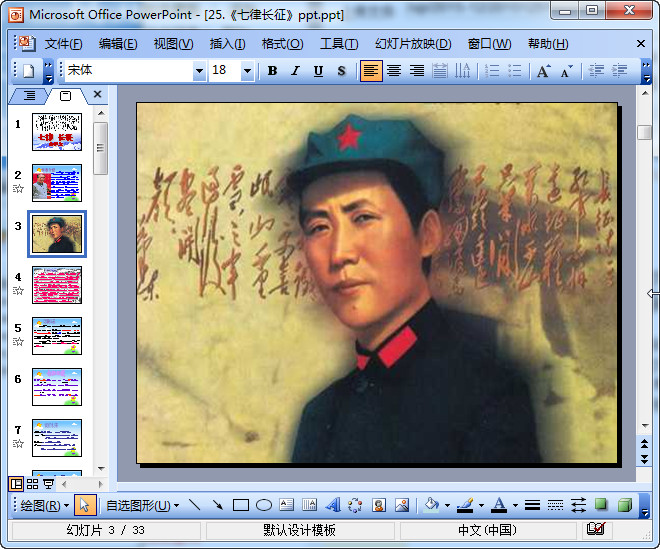Toggle Italic formatting
Viewport: 660px width, 549px height.
coord(295,71)
